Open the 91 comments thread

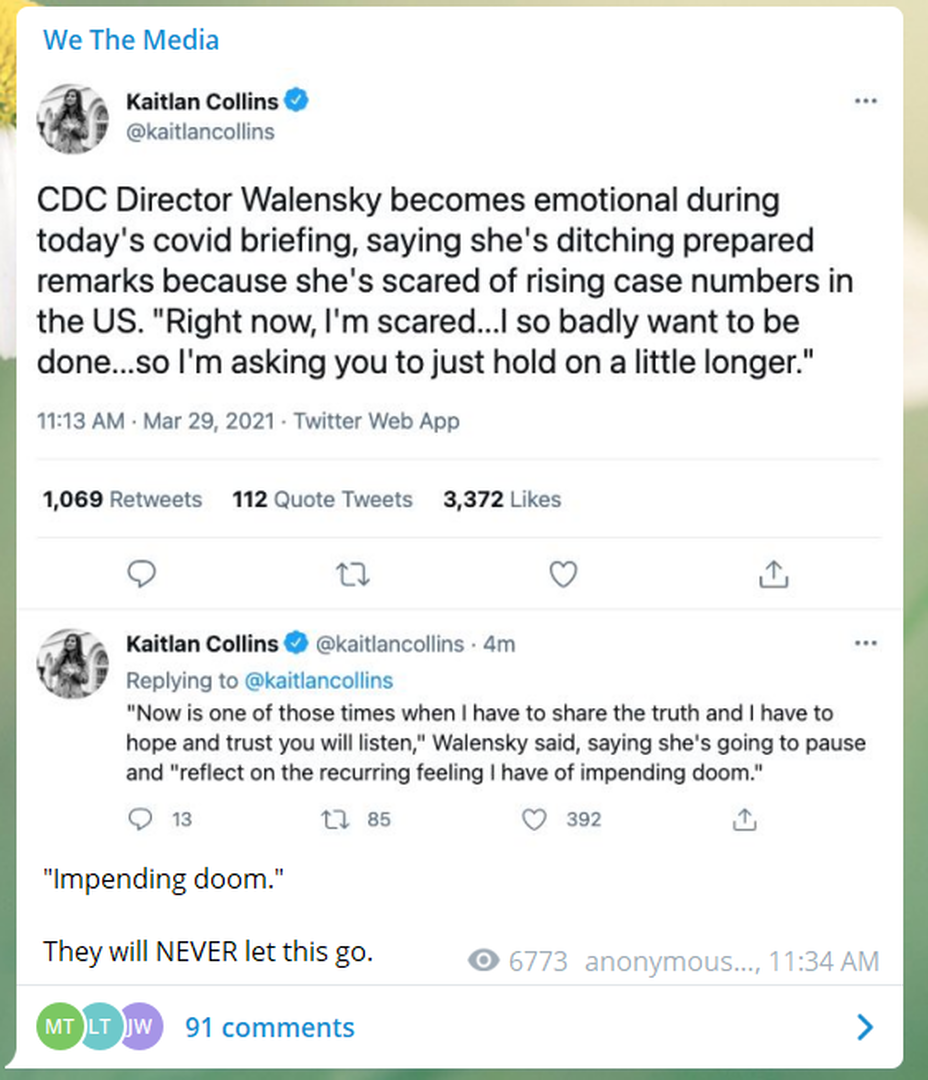(x=269, y=1027)
